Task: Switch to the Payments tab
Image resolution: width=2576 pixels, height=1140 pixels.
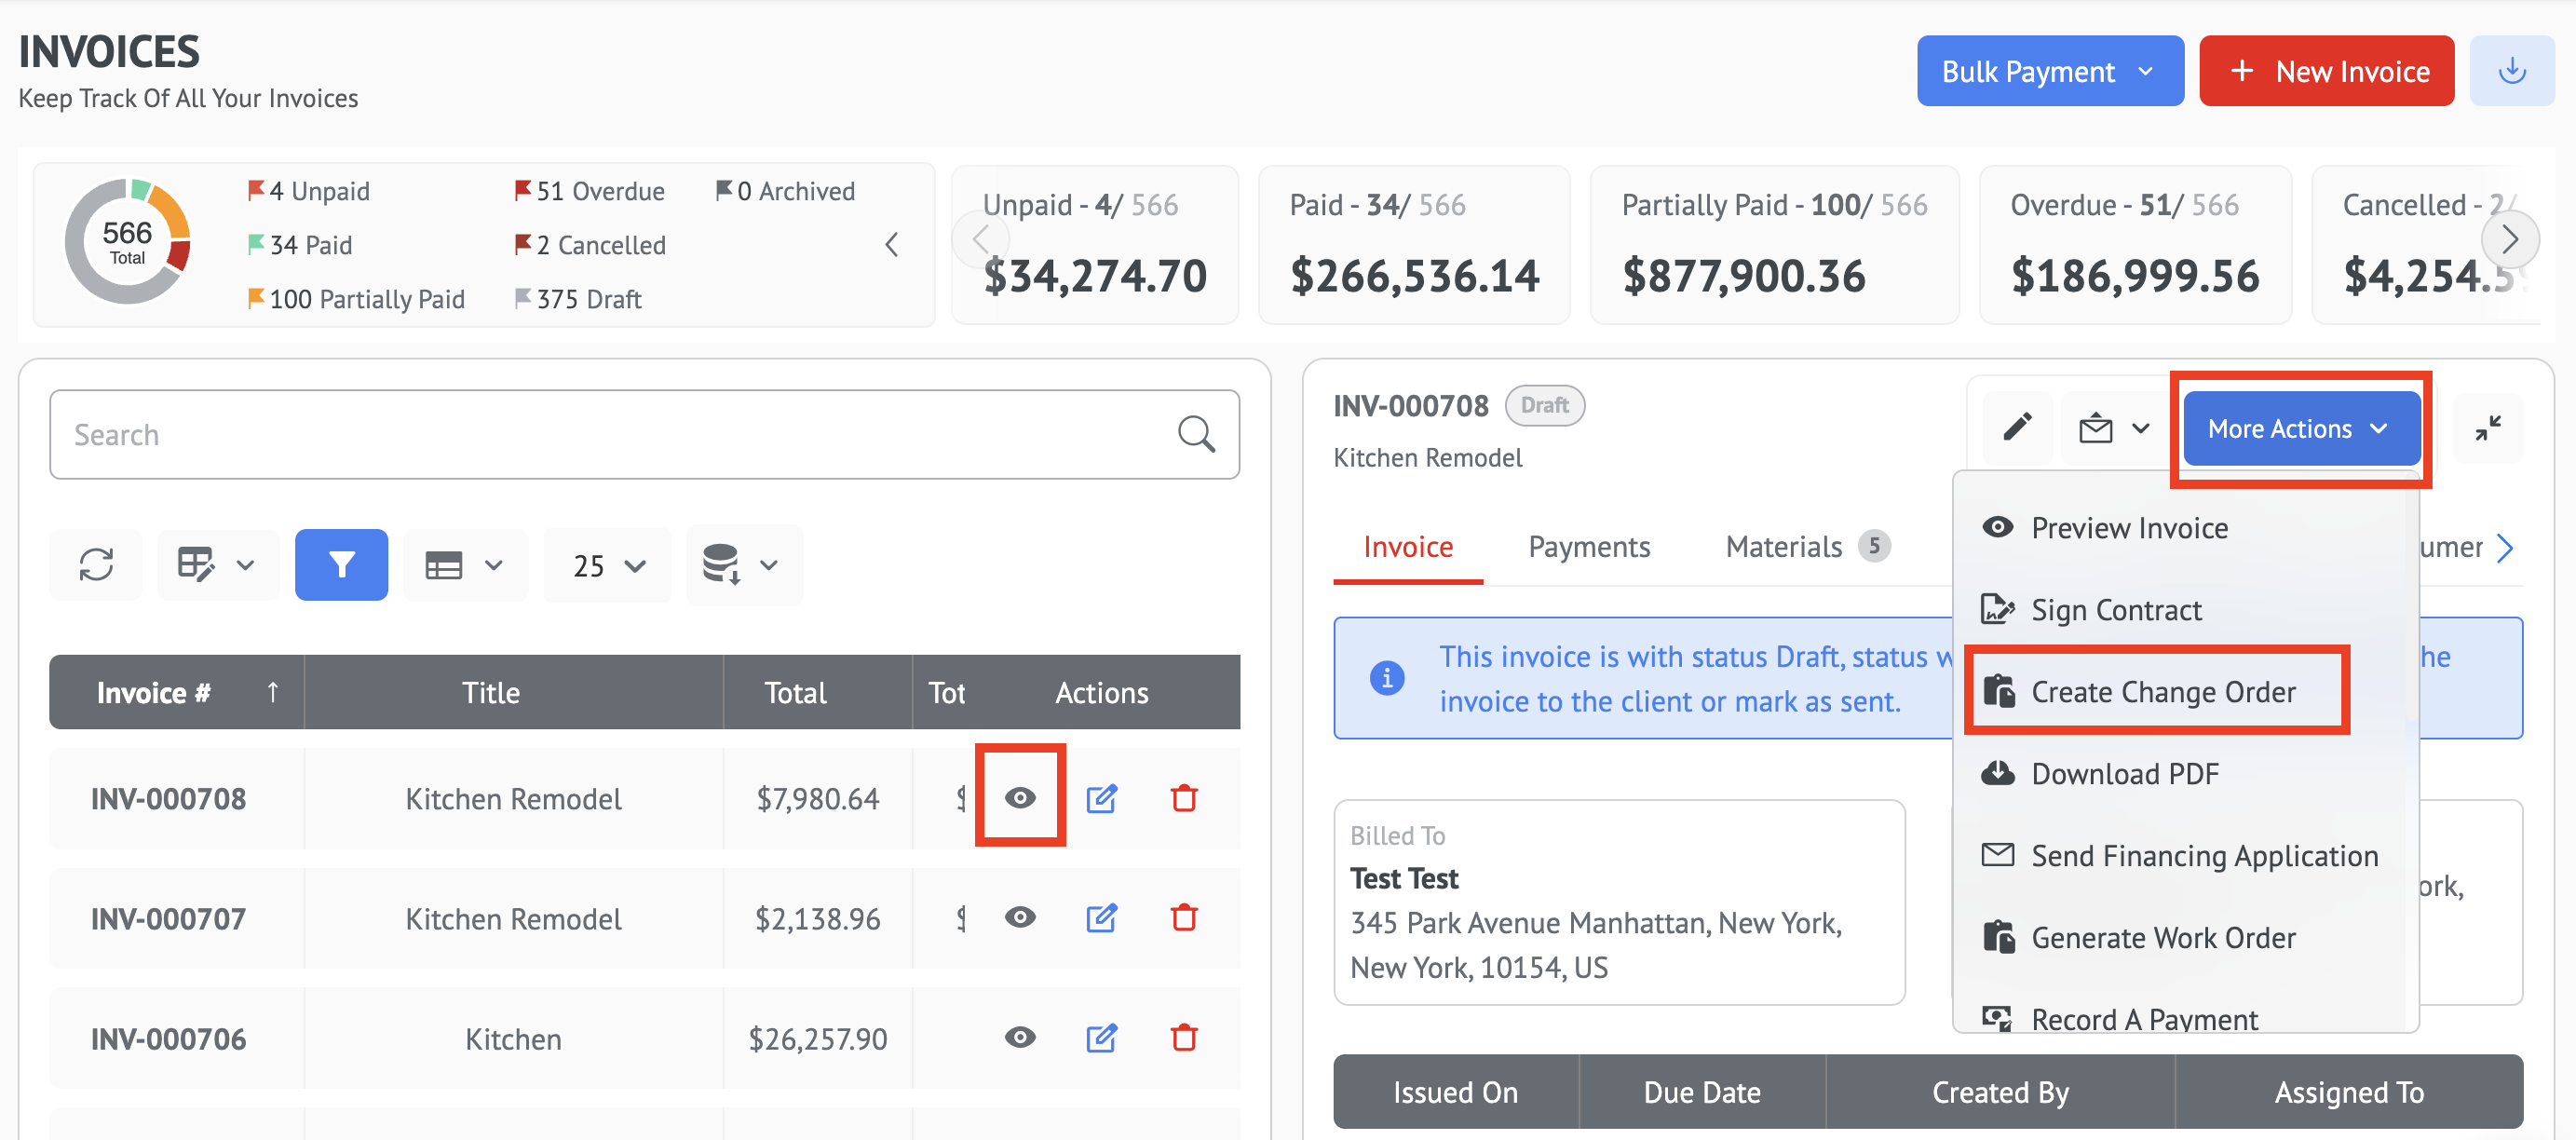Action: pyautogui.click(x=1588, y=547)
